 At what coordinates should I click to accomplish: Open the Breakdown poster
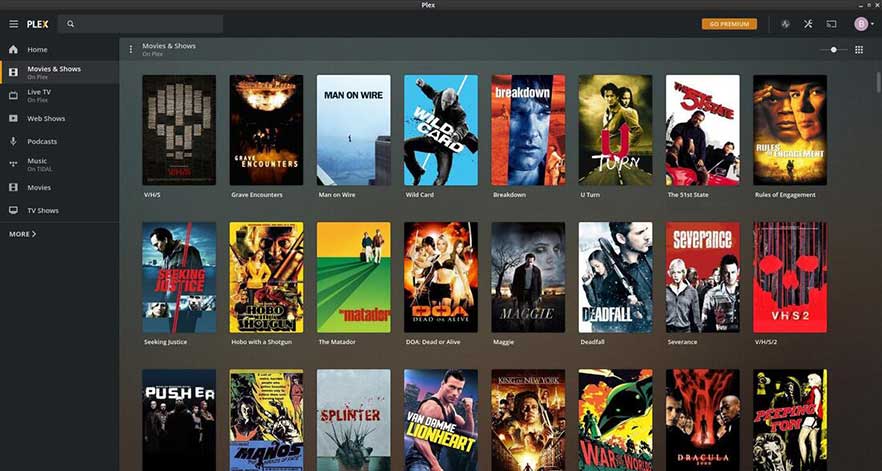tap(528, 130)
